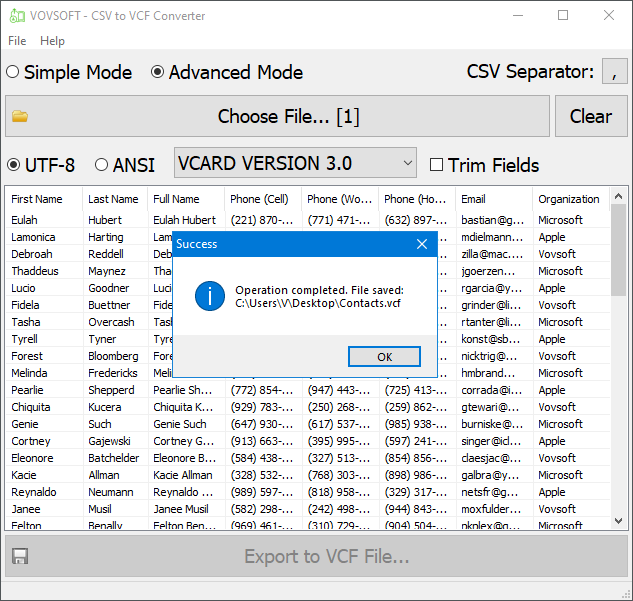
Task: Select the Lamonica cell
Action: 33,237
